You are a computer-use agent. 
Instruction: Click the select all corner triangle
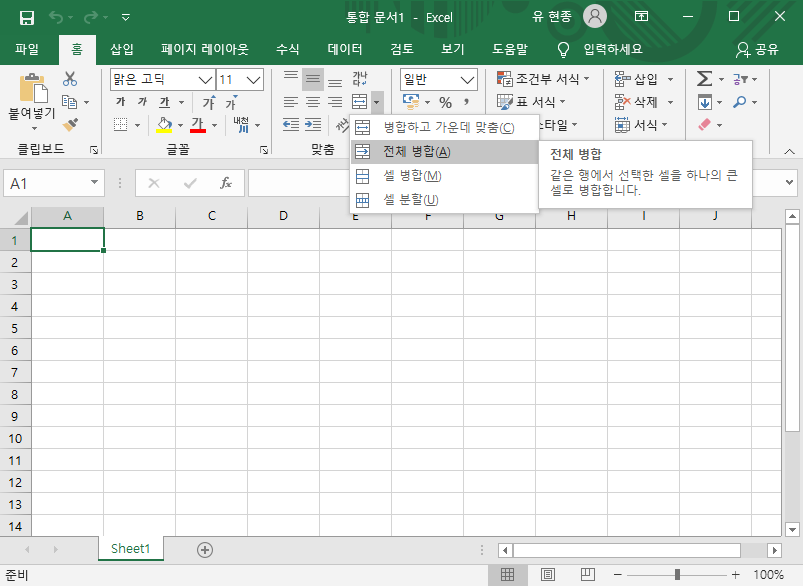pyautogui.click(x=21, y=218)
